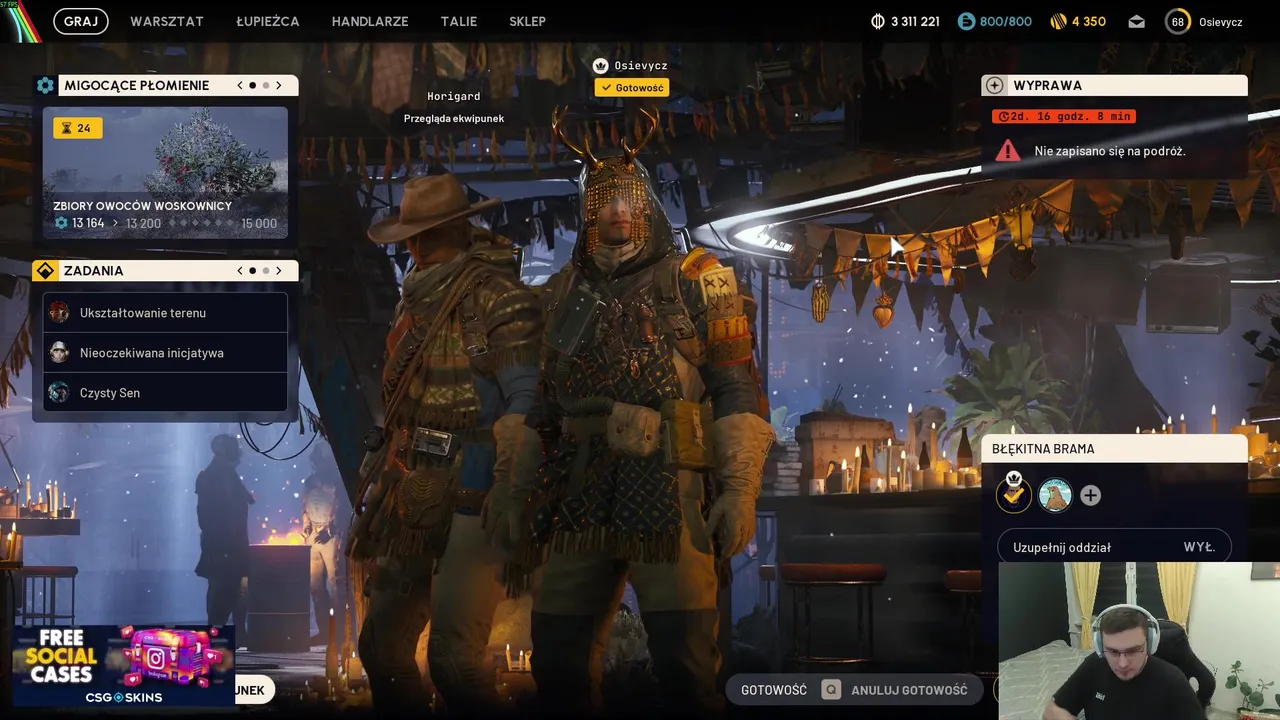
Task: Open the Czysty Sen task
Action: pos(165,392)
